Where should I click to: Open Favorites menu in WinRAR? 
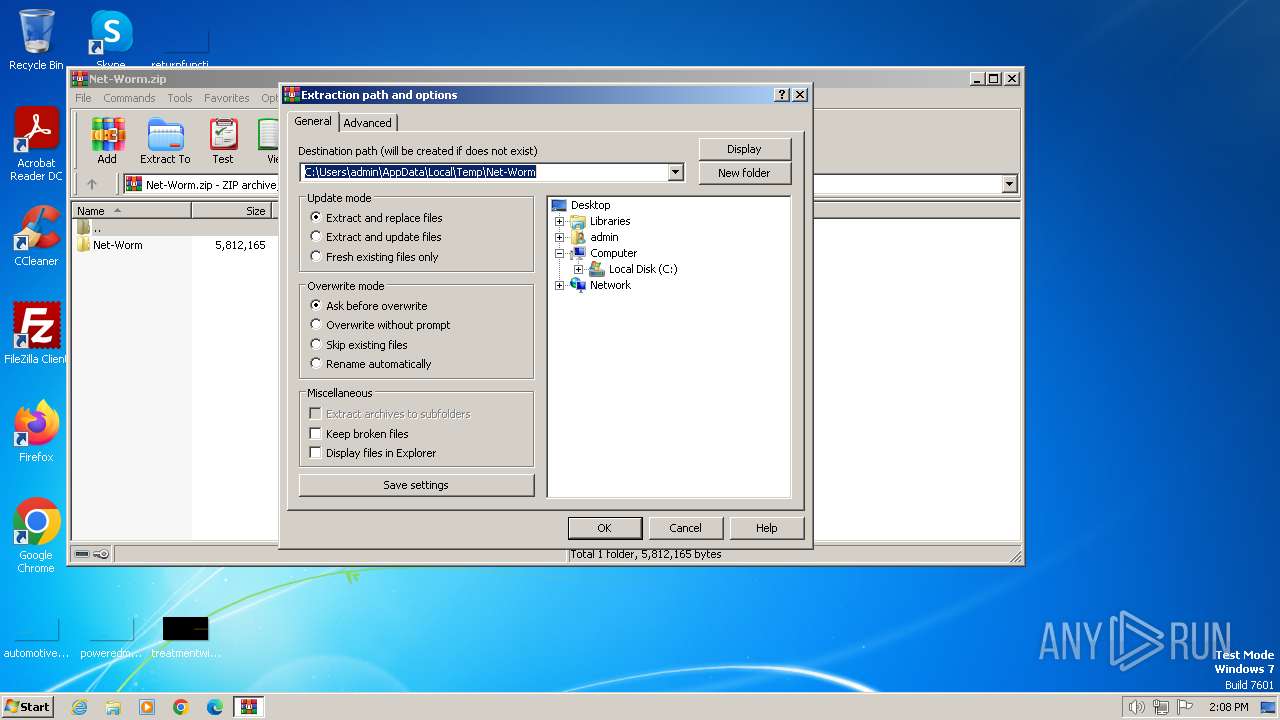click(x=227, y=98)
